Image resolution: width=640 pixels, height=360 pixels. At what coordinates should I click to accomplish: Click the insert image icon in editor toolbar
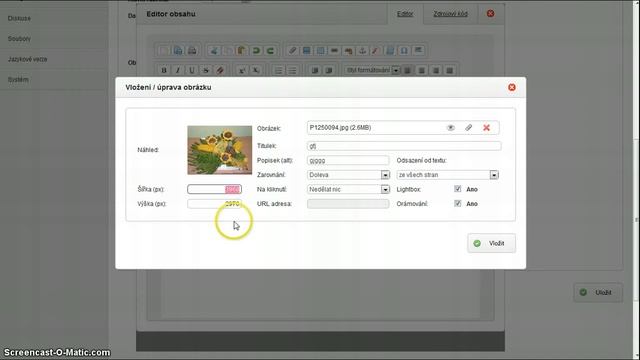306,51
